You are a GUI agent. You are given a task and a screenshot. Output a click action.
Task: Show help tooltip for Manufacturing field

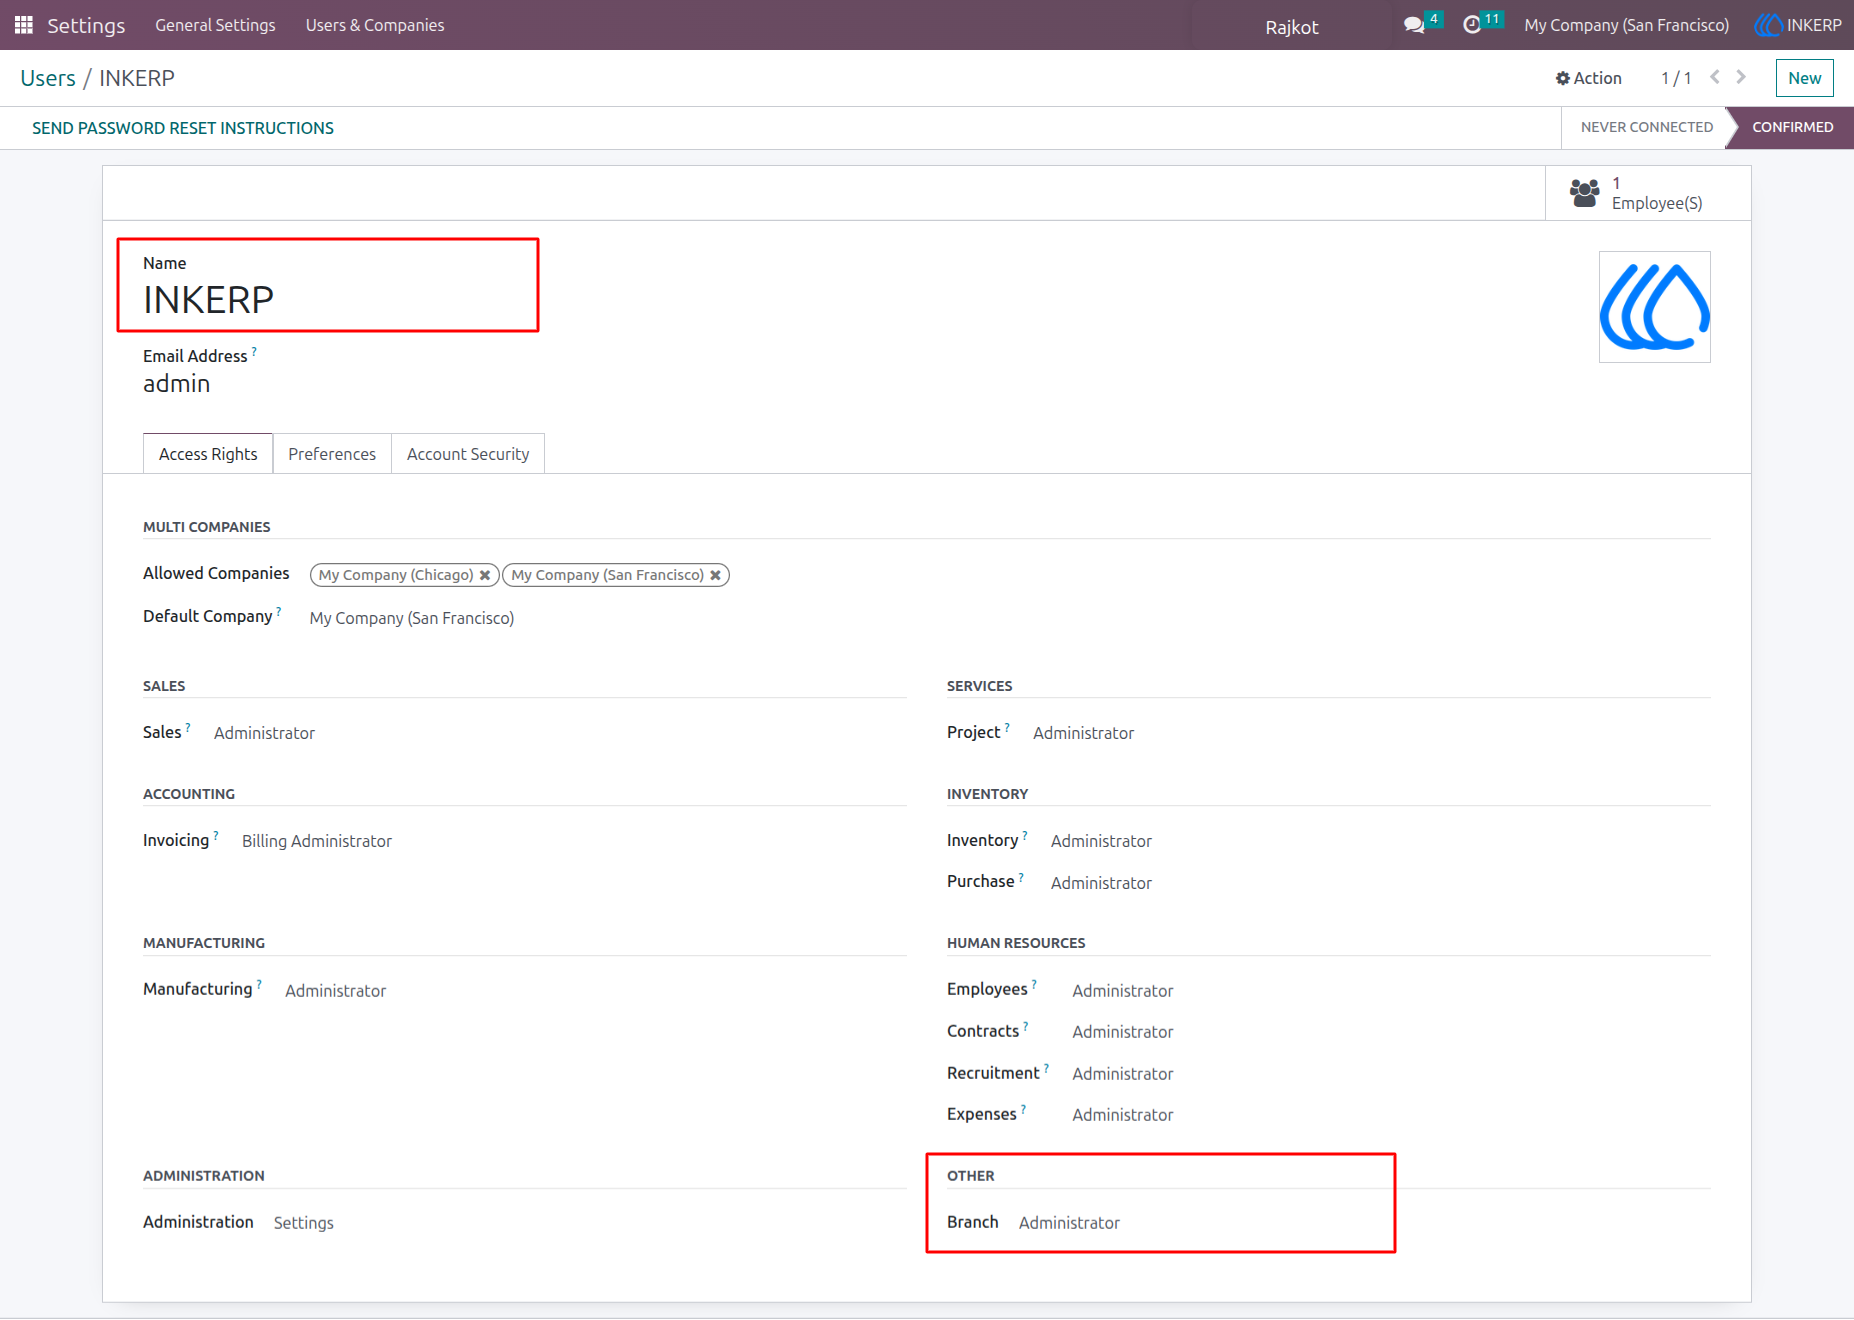coord(259,984)
